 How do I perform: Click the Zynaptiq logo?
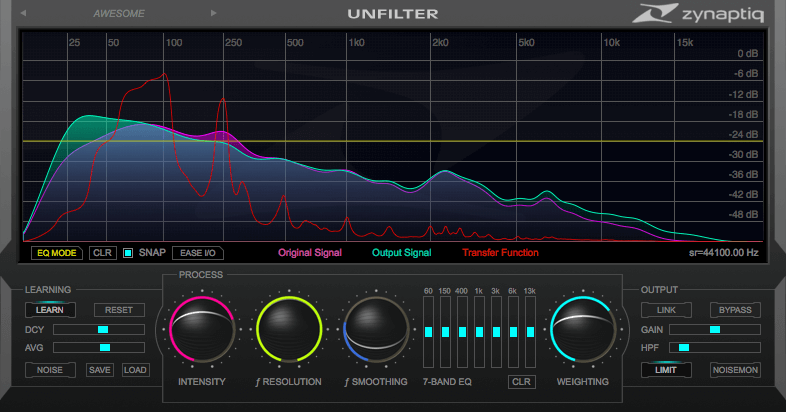704,14
